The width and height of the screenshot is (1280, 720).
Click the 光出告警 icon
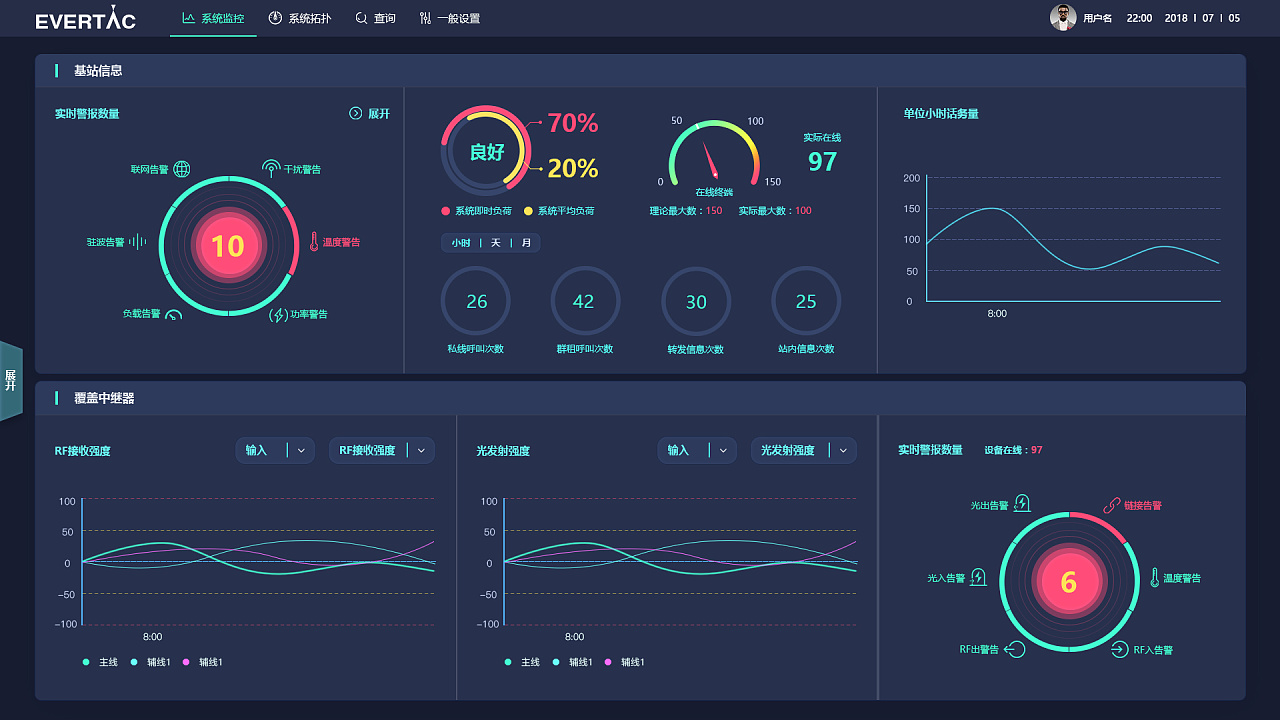[1022, 503]
